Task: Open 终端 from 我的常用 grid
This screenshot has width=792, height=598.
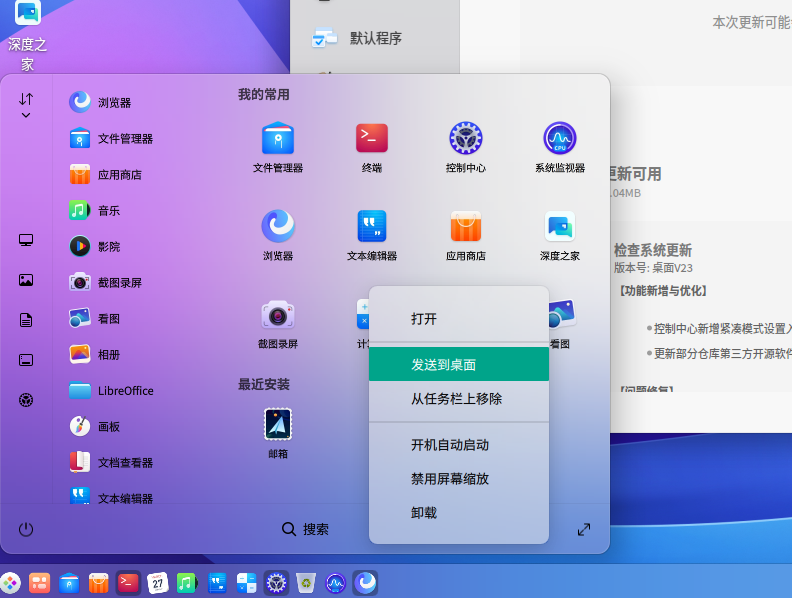Action: 372,147
